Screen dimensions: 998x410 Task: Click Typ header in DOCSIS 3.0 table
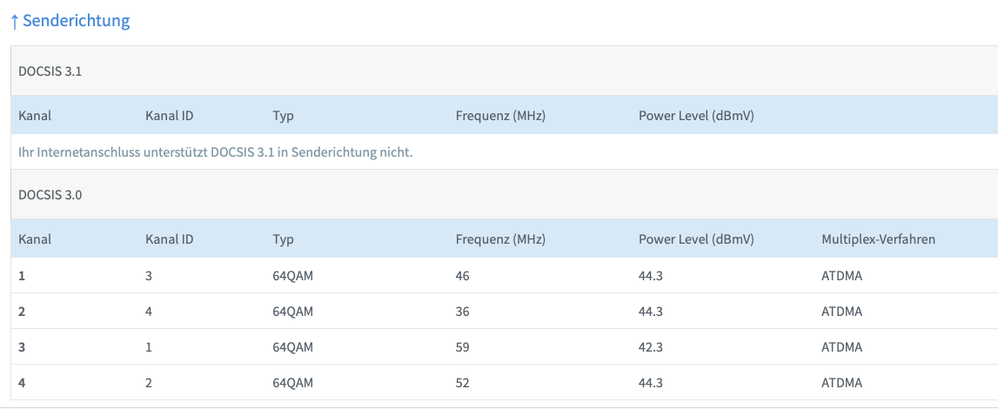coord(283,240)
